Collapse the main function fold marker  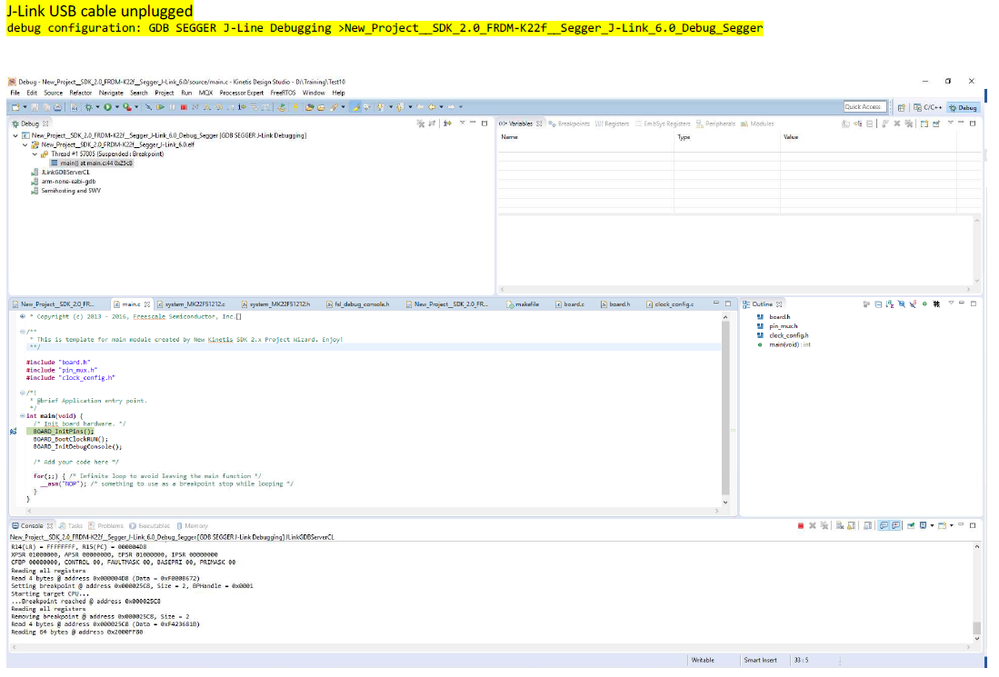click(22, 416)
